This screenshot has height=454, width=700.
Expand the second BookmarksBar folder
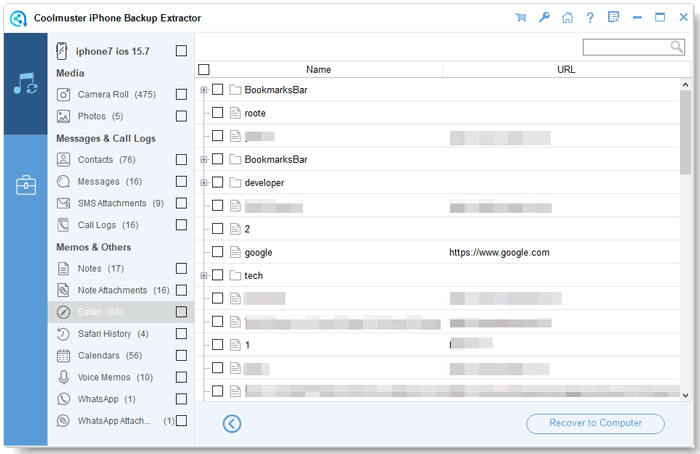click(x=204, y=159)
